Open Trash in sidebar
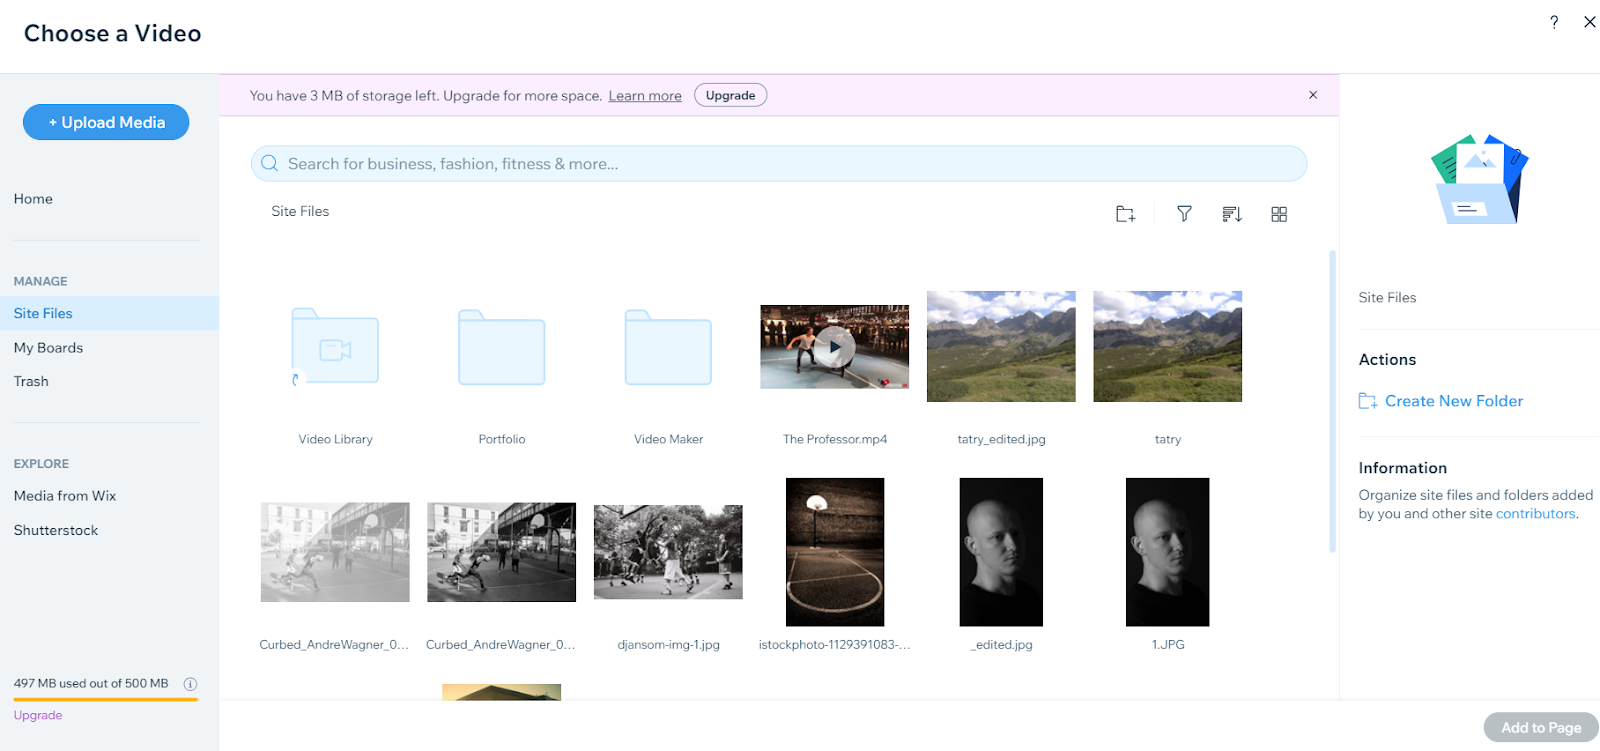 tap(31, 381)
